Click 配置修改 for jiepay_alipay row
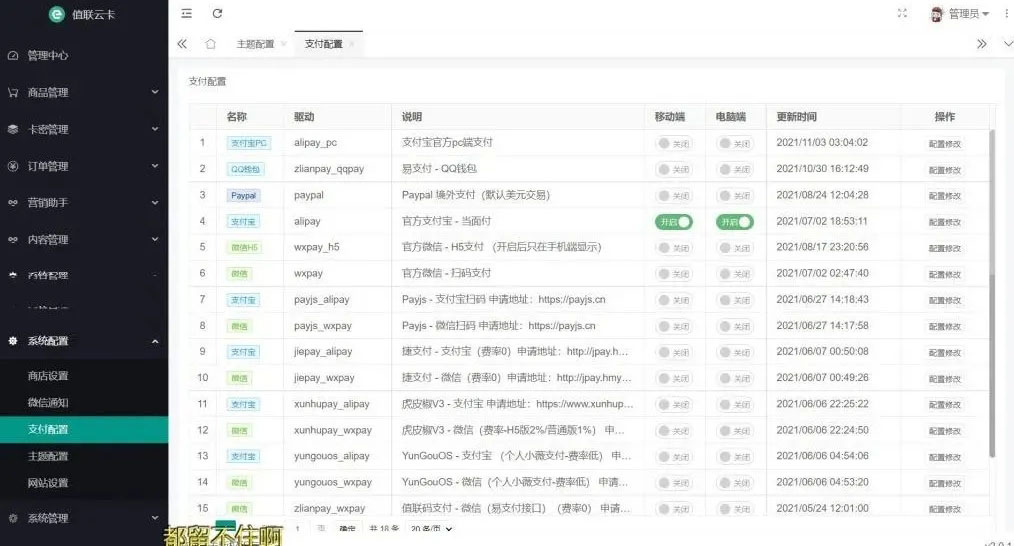Viewport: 1014px width, 546px height. (x=945, y=353)
